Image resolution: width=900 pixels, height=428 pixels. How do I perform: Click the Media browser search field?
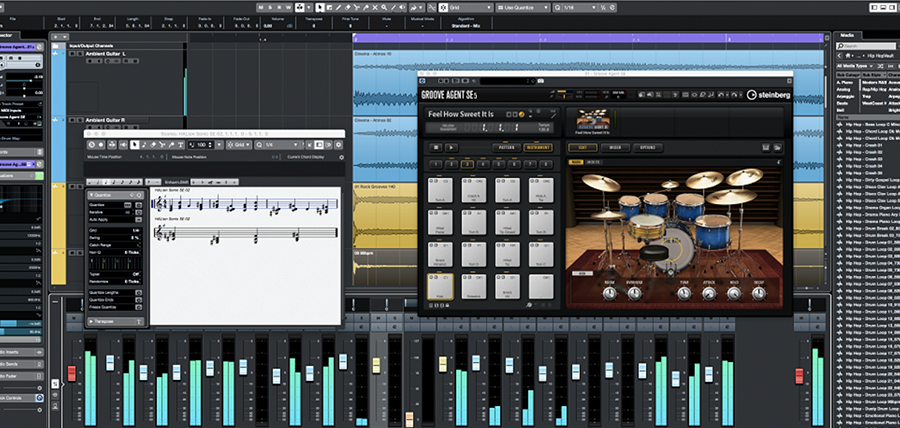(x=866, y=46)
